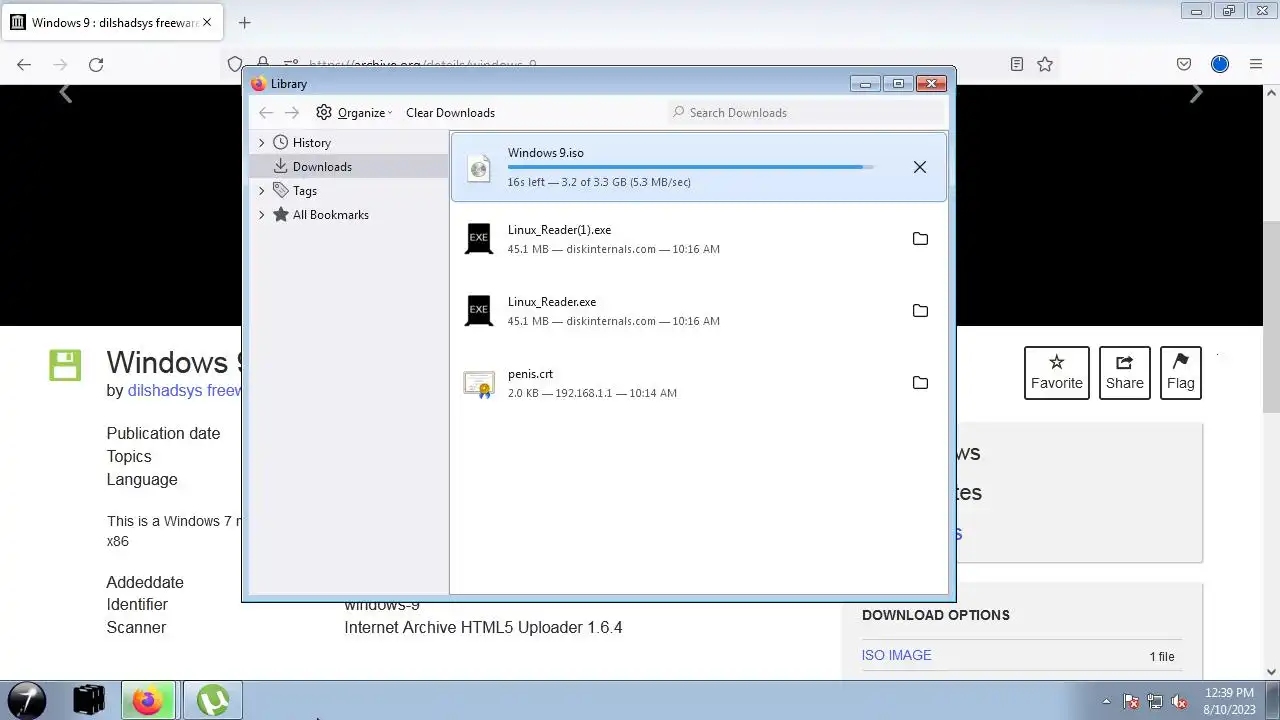
Task: Open the dilshadsys freeware uploader link
Action: point(184,390)
